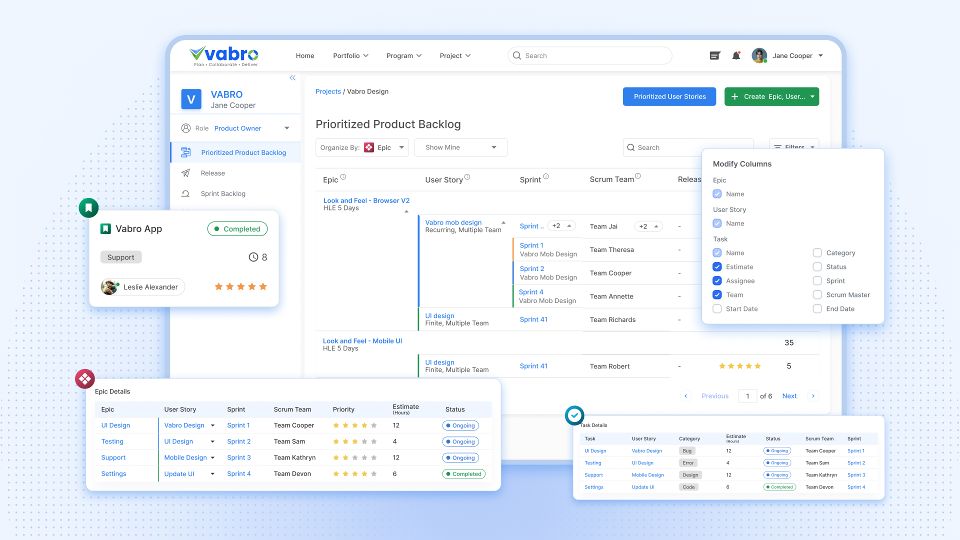Image resolution: width=960 pixels, height=540 pixels.
Task: Click the Prioritized User Stories button
Action: (x=669, y=97)
